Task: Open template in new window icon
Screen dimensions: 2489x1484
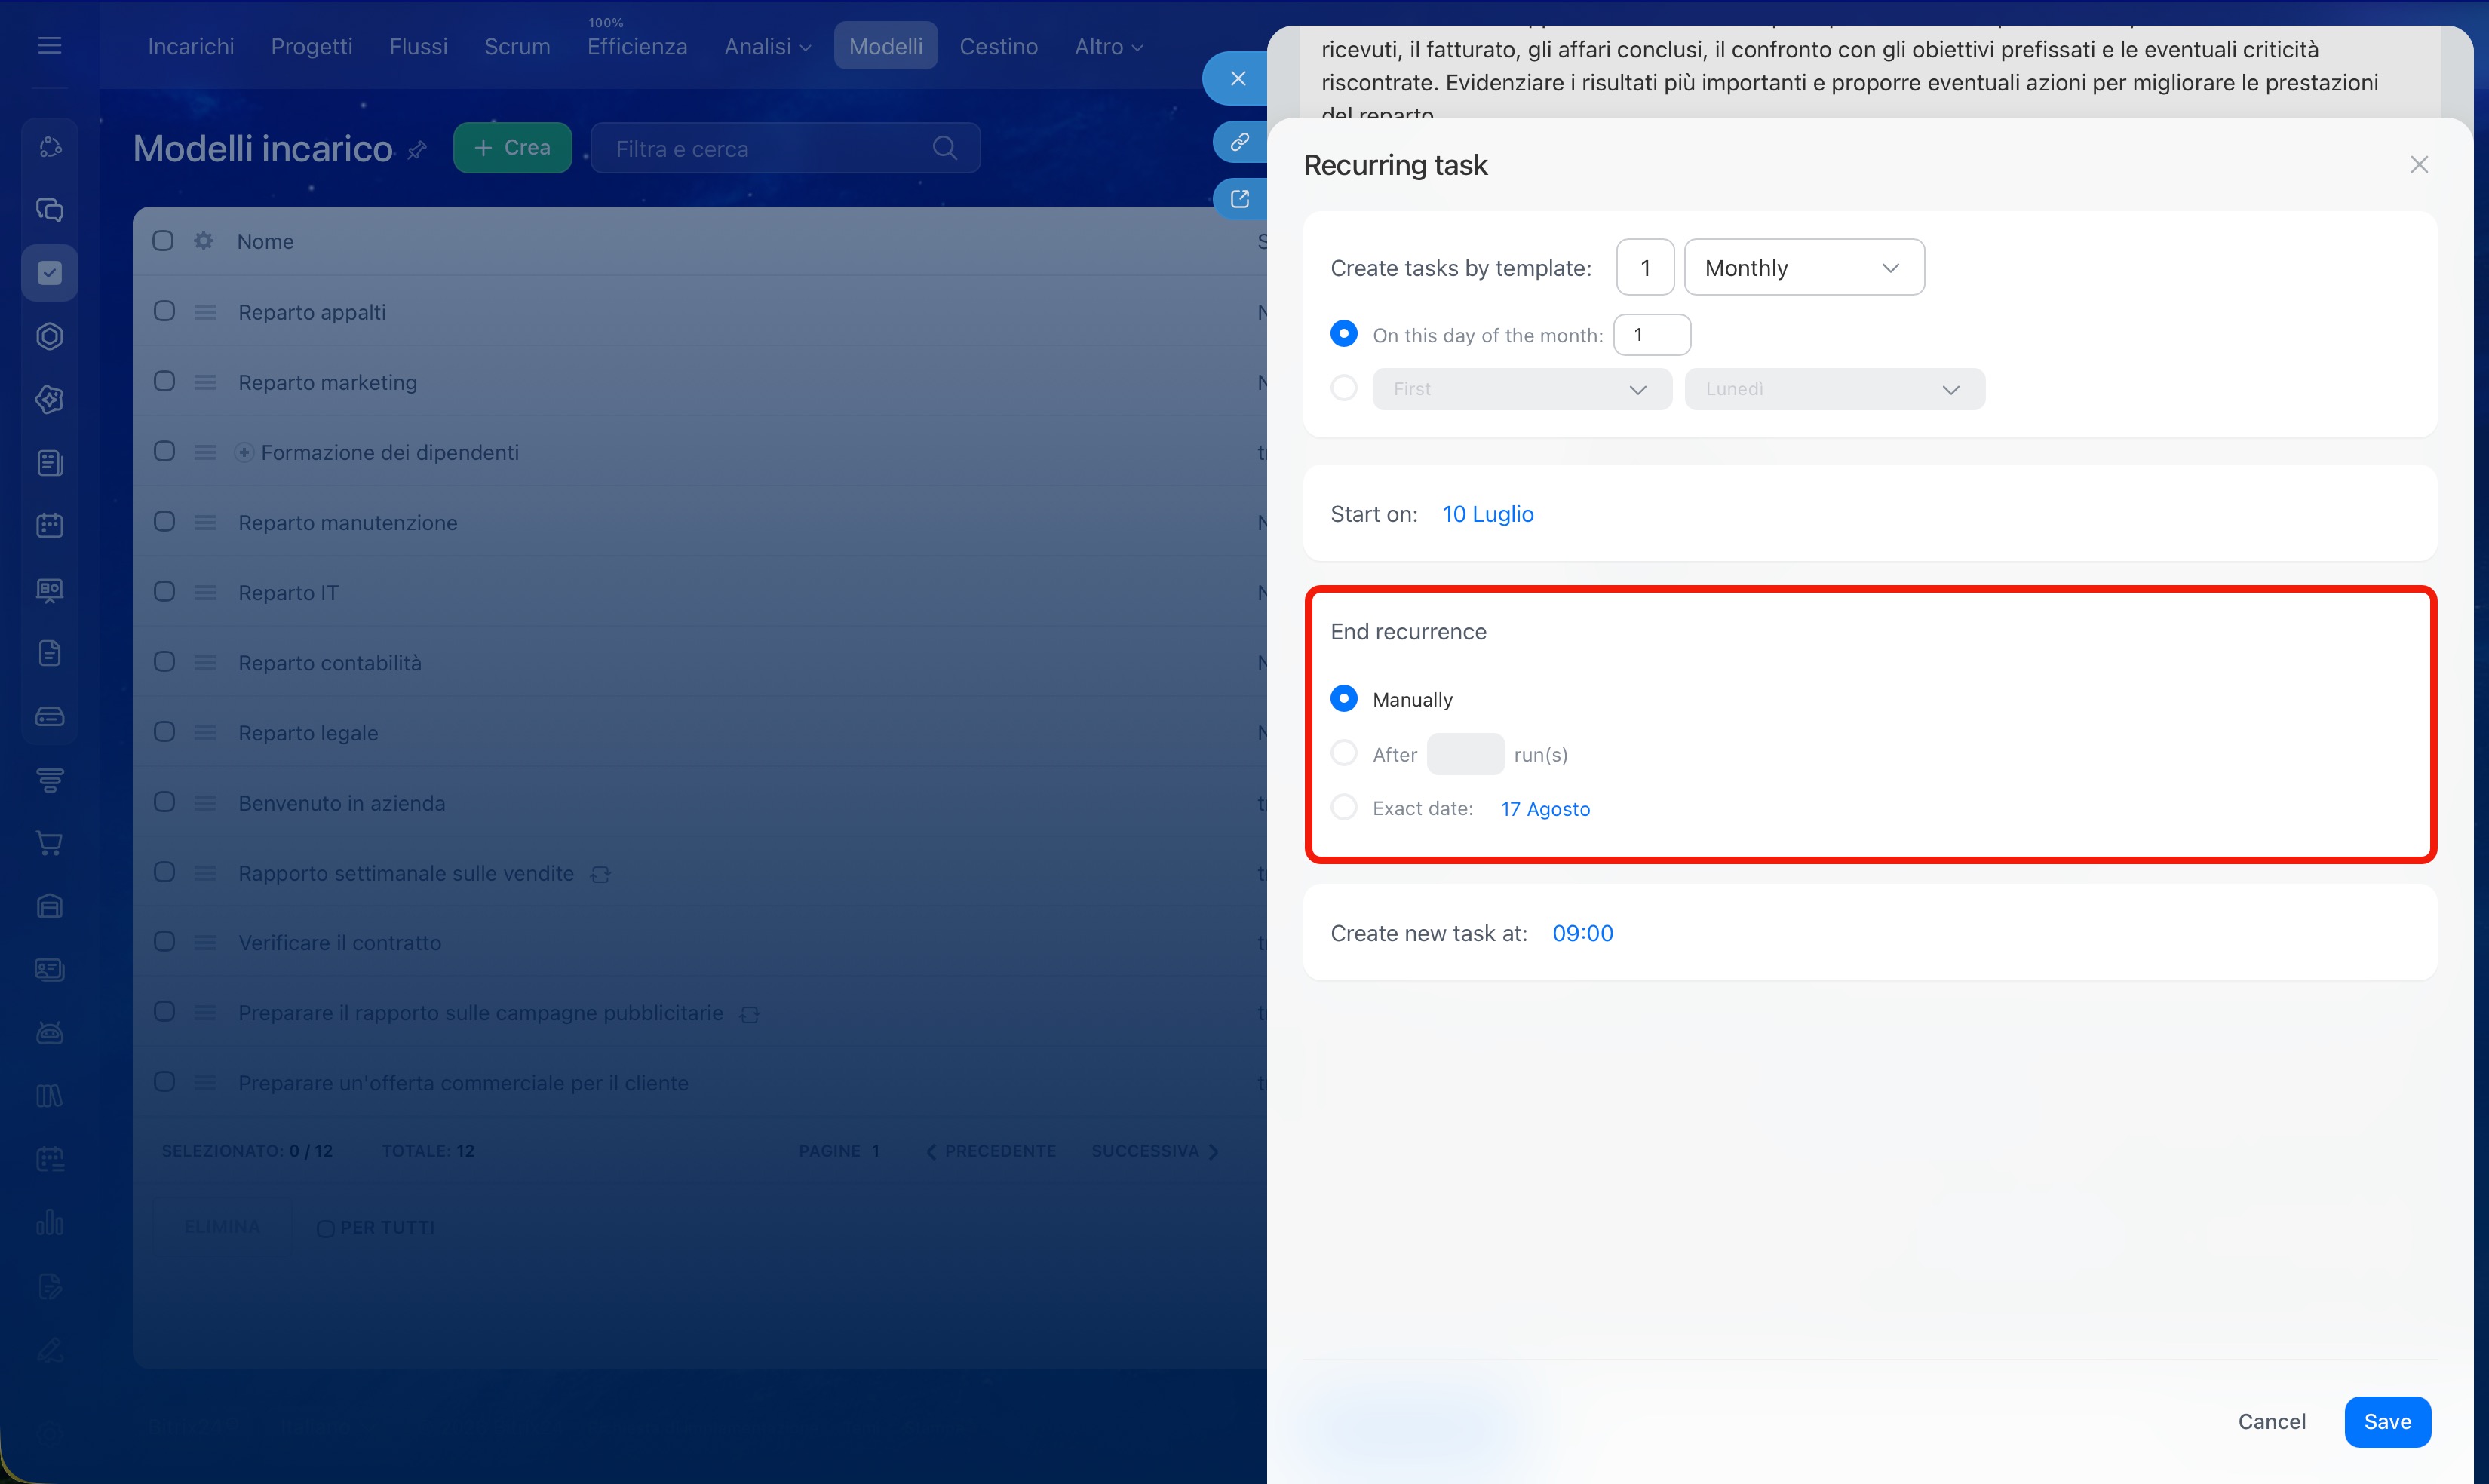Action: coord(1240,199)
